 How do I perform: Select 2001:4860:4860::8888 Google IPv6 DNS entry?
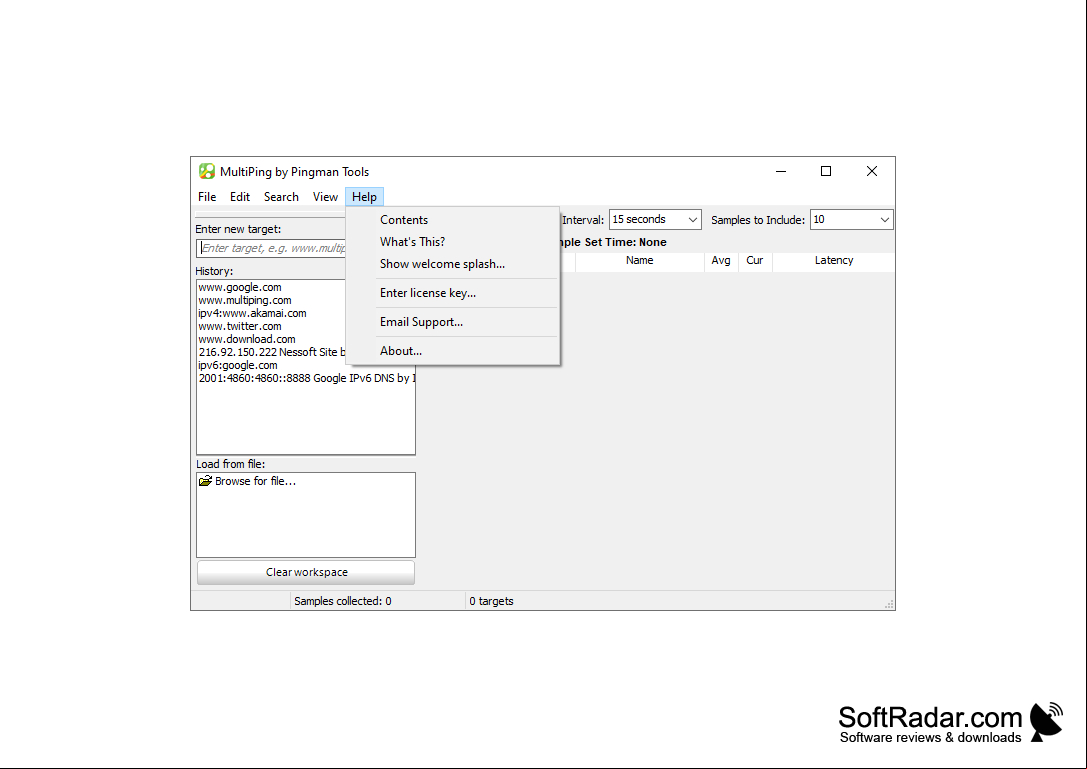[306, 379]
